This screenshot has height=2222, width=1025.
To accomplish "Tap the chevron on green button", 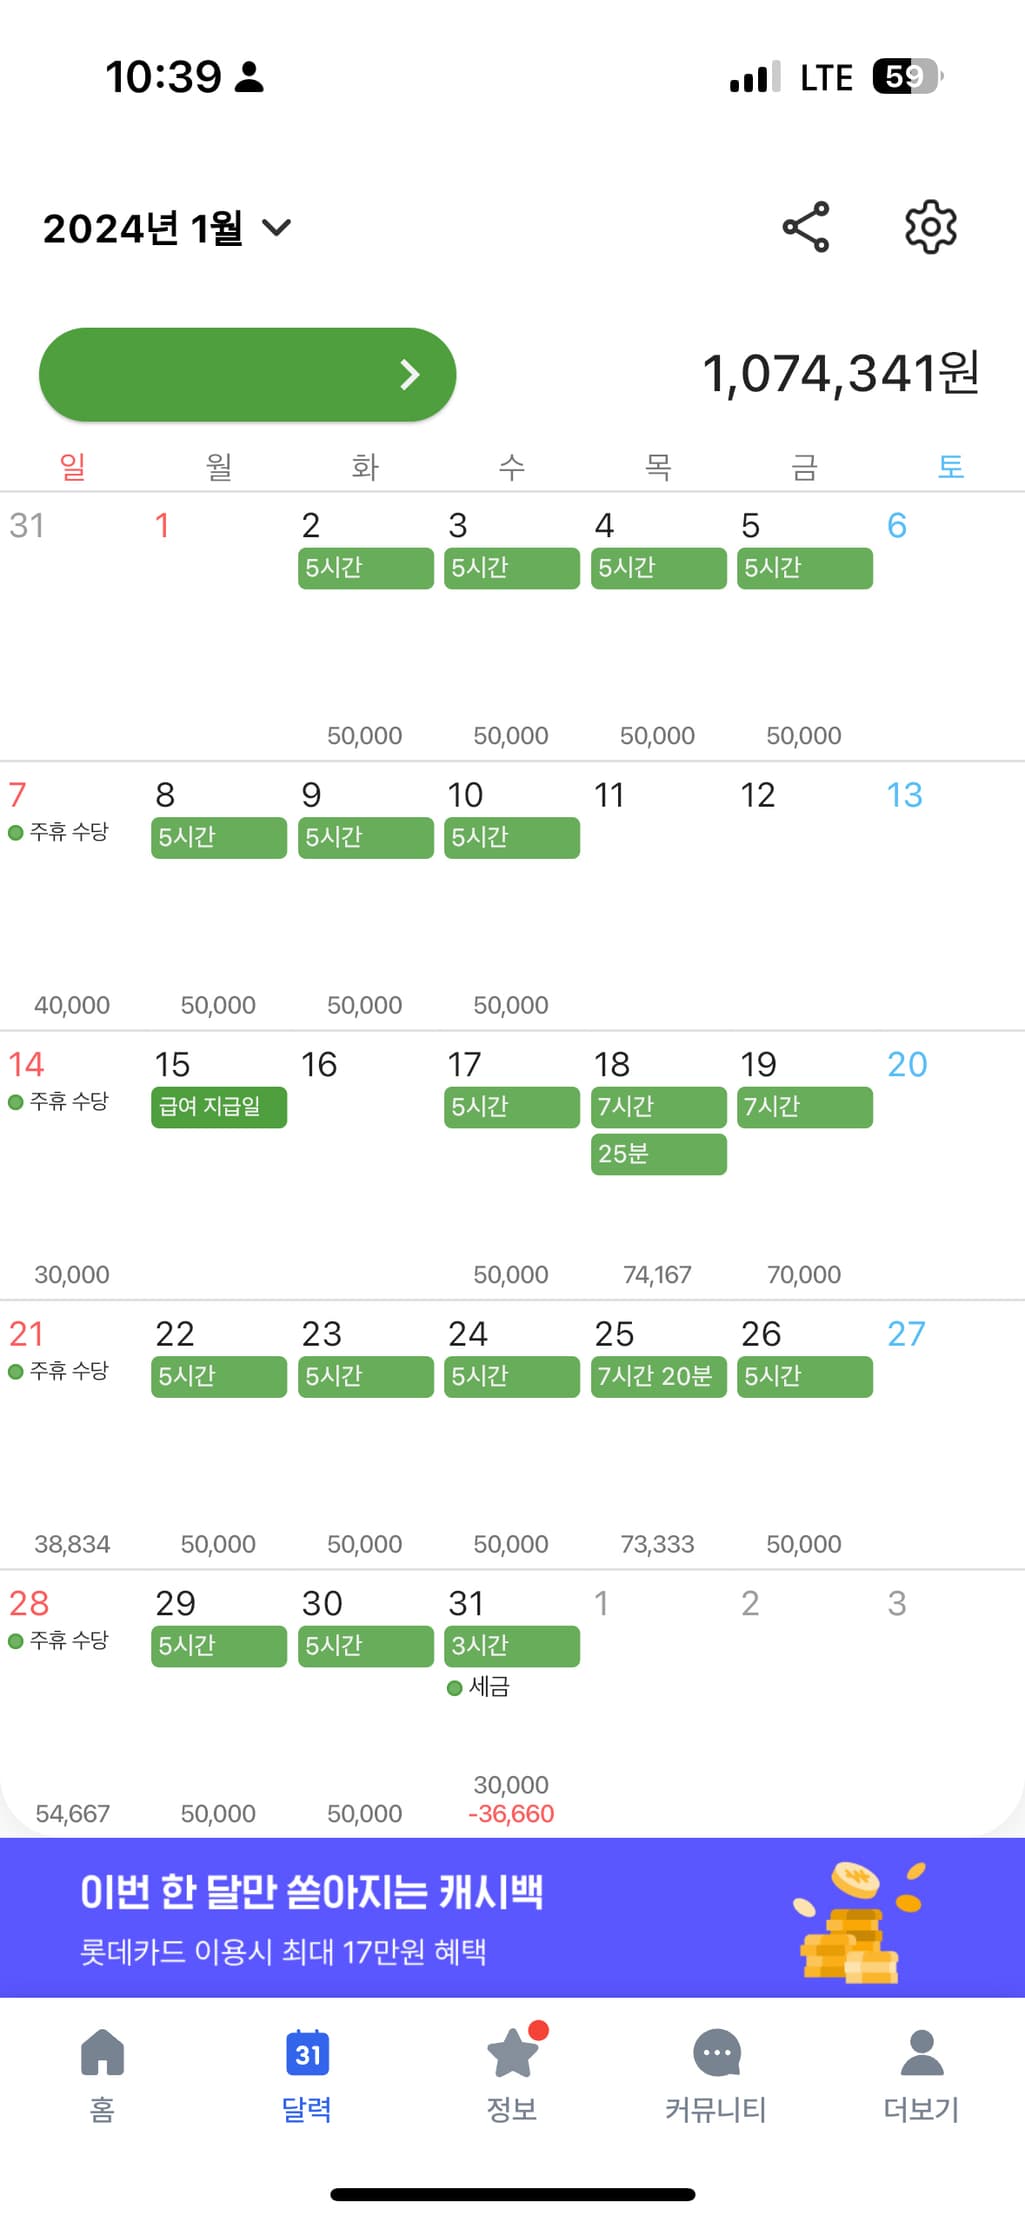I will pyautogui.click(x=409, y=375).
